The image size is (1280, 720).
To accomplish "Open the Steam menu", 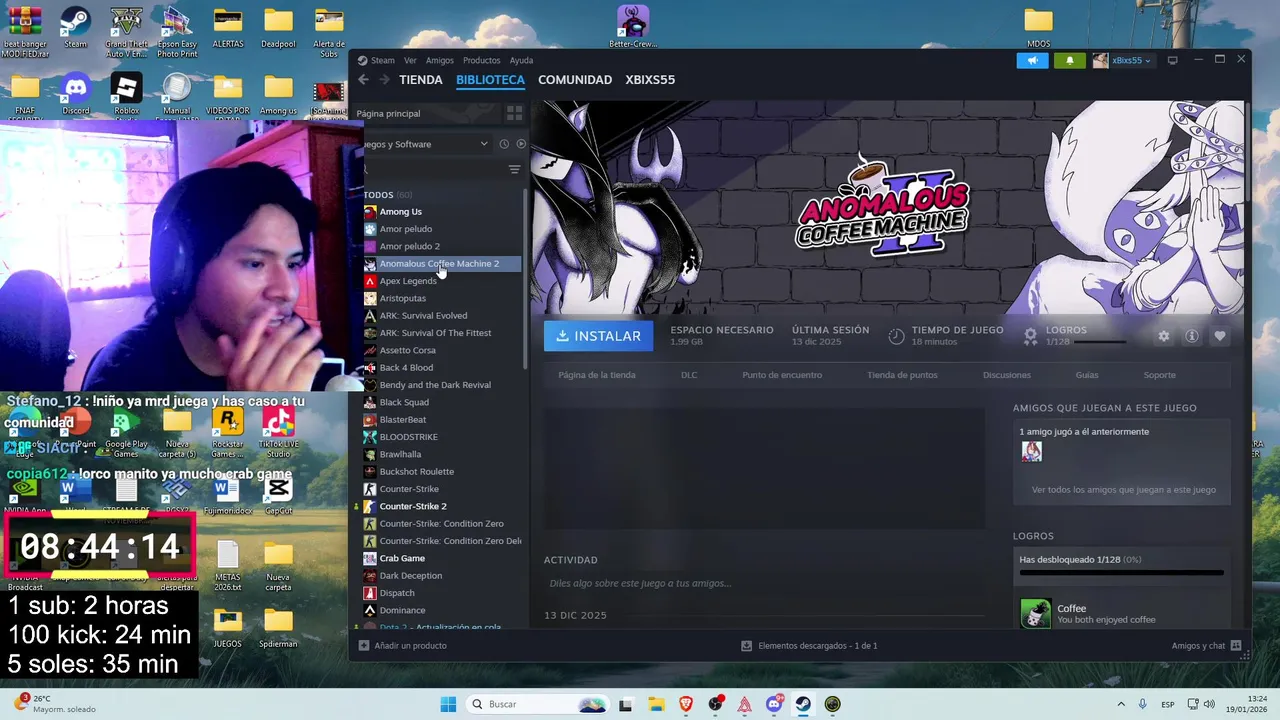I will (x=377, y=60).
